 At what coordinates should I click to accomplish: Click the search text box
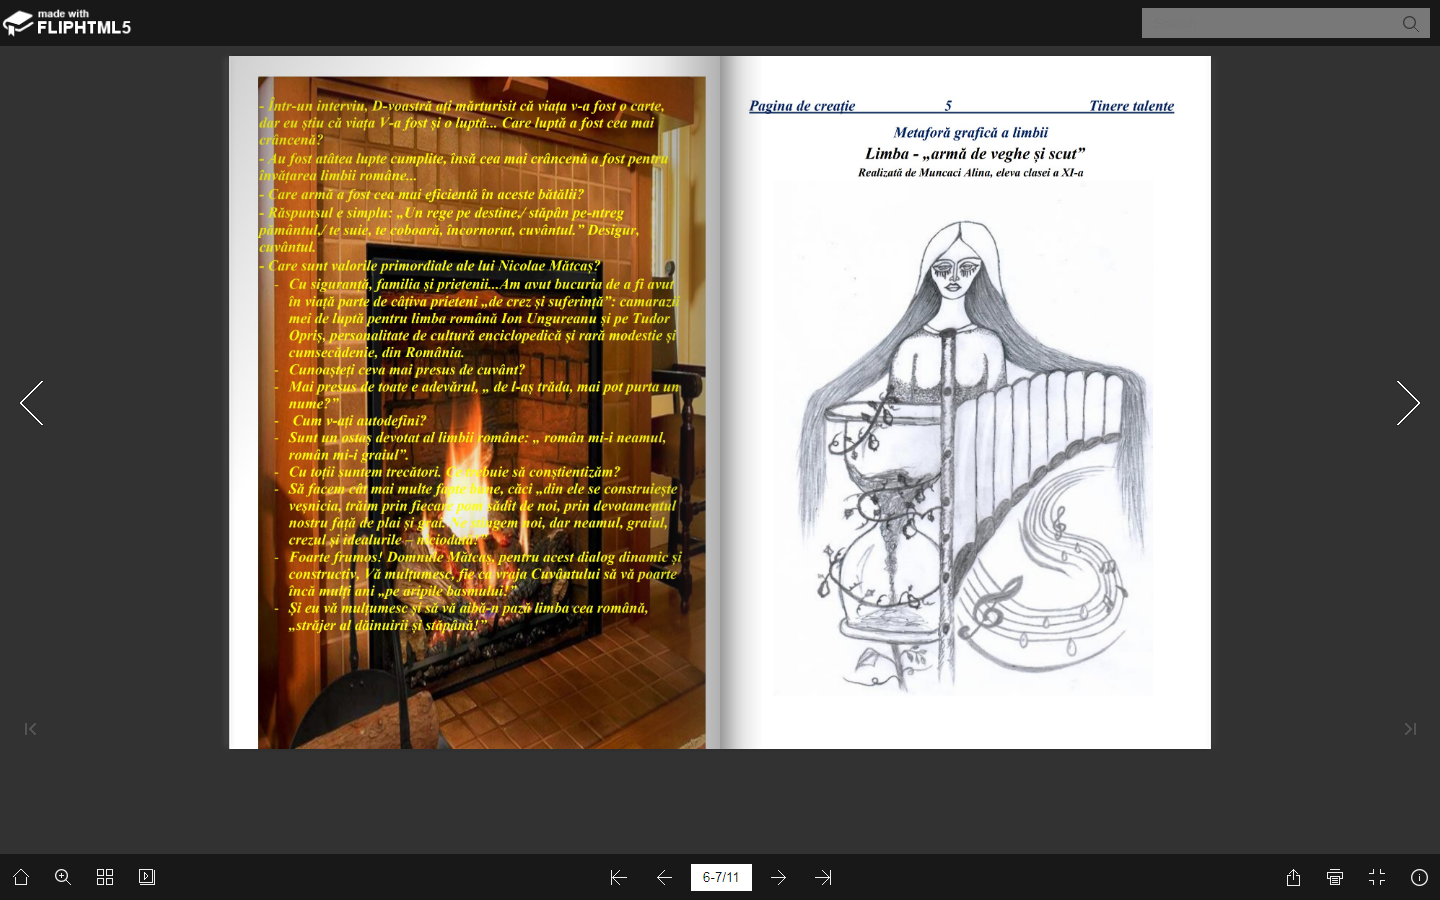[x=1270, y=23]
